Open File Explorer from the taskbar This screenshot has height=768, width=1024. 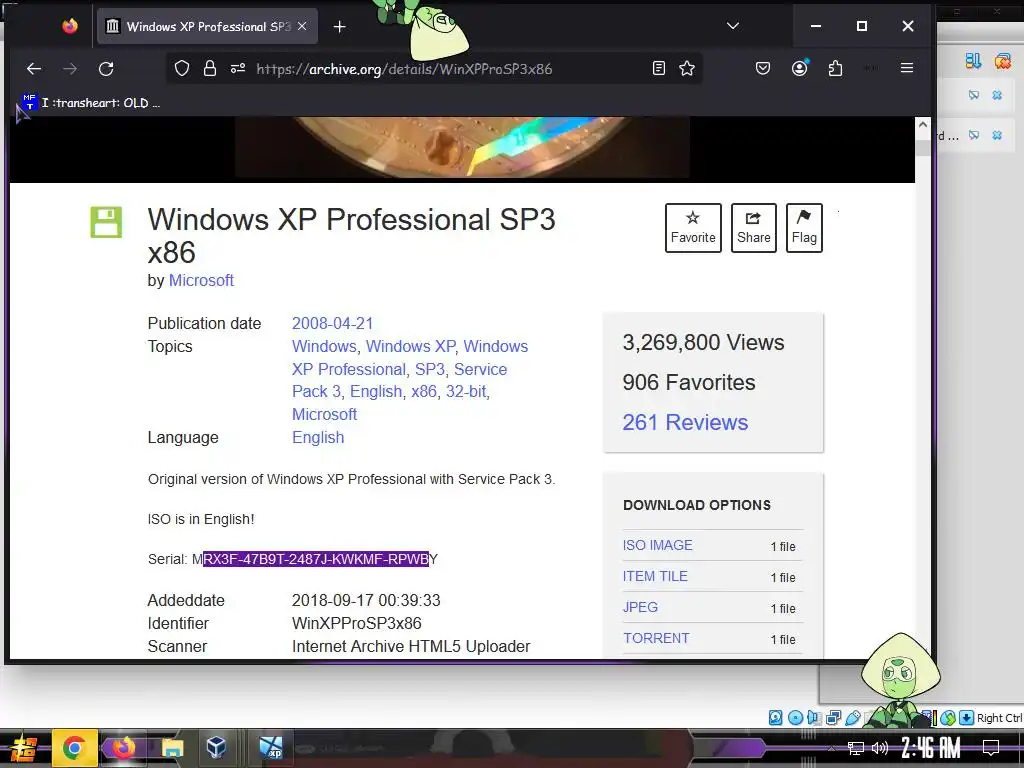(173, 748)
